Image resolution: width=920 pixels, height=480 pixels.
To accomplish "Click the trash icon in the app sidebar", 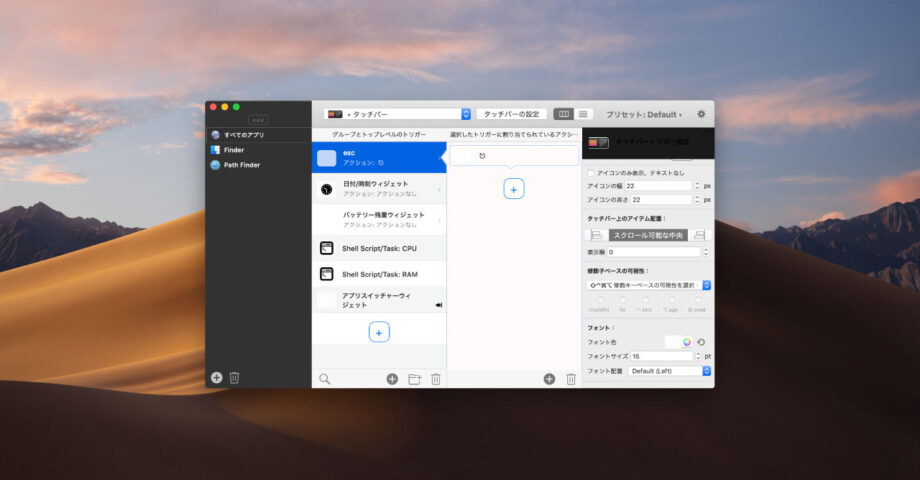I will [x=234, y=377].
